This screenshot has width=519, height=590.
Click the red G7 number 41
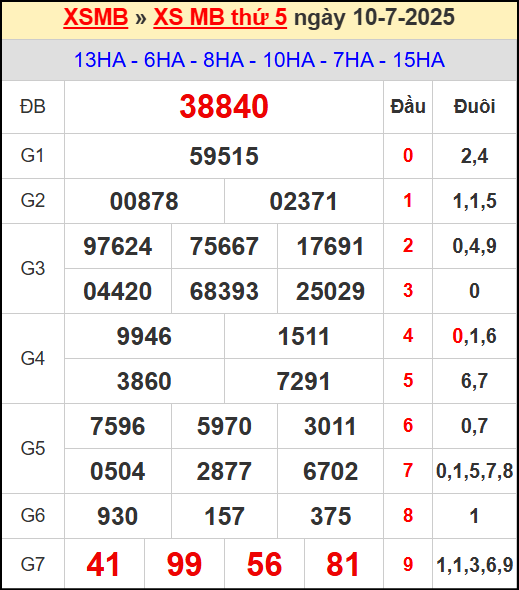(x=103, y=564)
